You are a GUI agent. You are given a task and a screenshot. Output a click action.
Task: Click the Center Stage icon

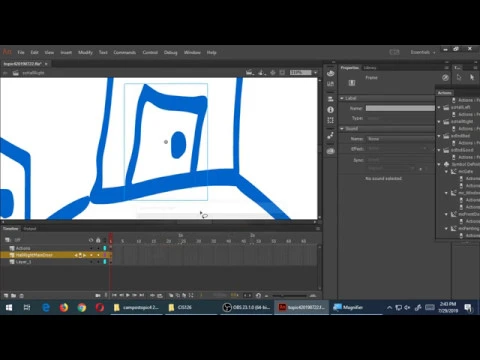pos(273,72)
